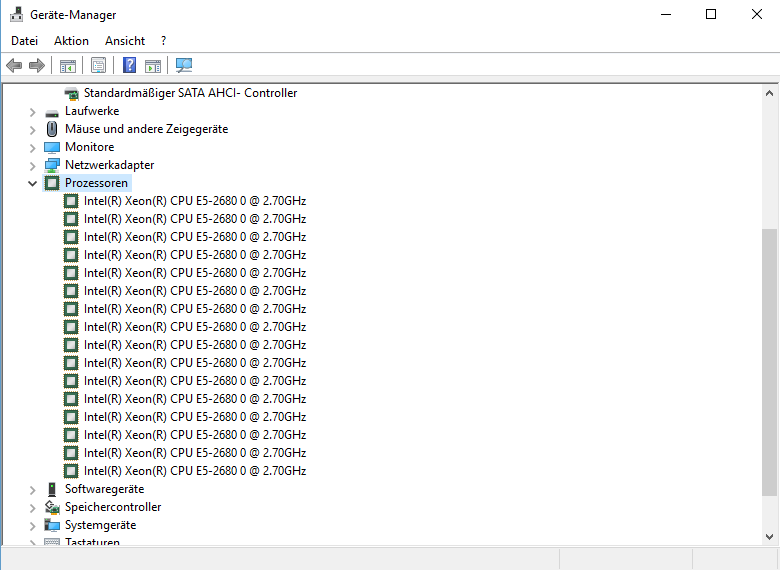
Task: Click the chip icon beside Prozessoren
Action: [x=52, y=183]
